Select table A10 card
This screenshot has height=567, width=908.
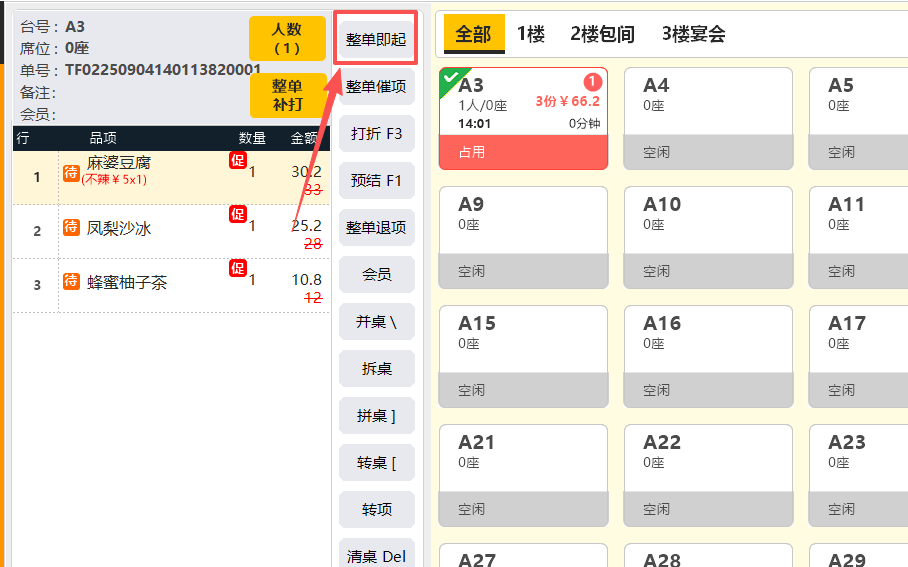pos(708,237)
